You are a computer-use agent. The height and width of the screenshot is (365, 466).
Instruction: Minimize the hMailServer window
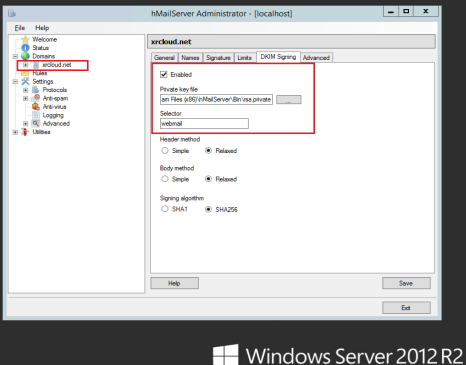391,12
